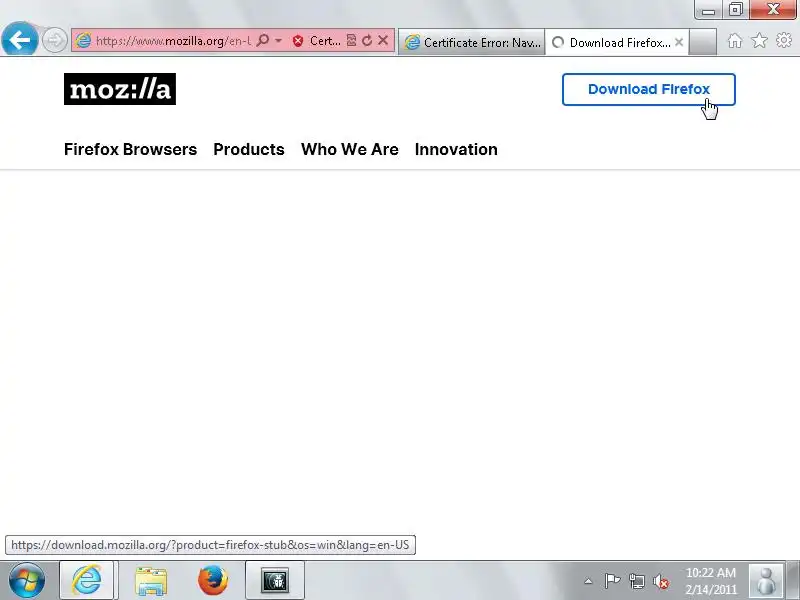Open the clock showing 10:22 AM

pos(711,581)
